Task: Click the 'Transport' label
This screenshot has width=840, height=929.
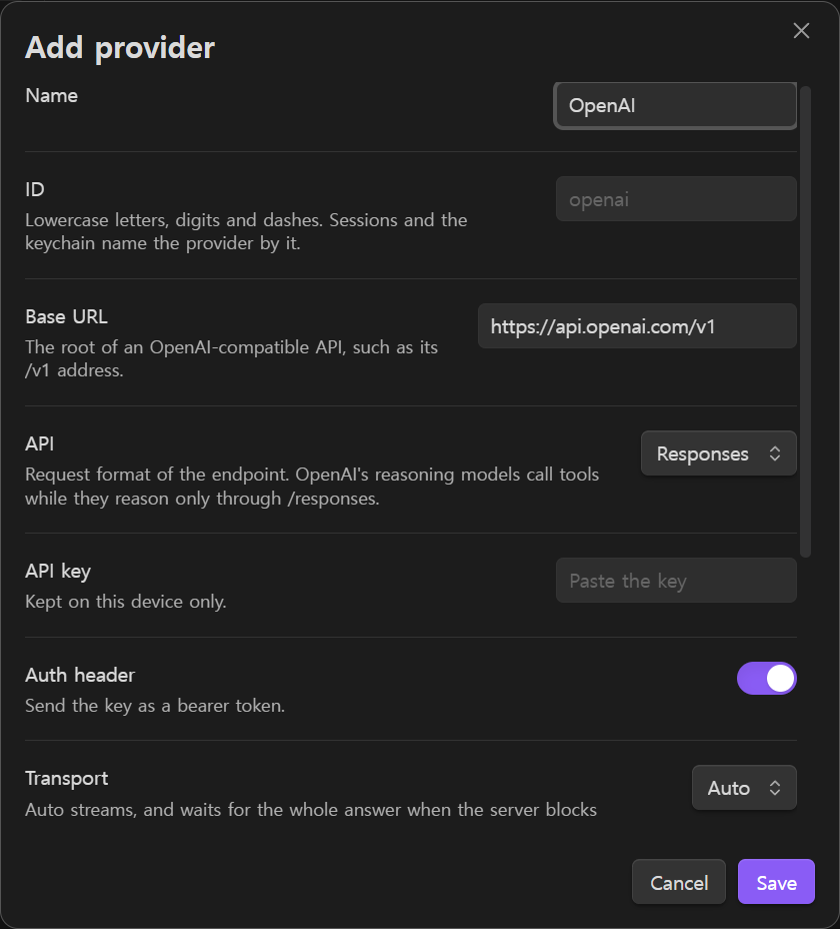Action: click(x=66, y=779)
